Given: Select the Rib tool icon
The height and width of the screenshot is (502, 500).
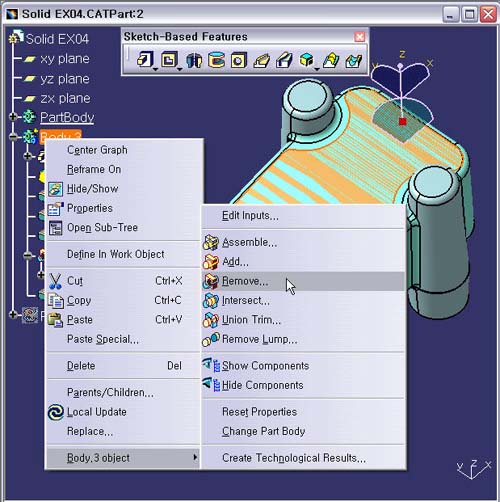Looking at the screenshot, I should point(262,61).
